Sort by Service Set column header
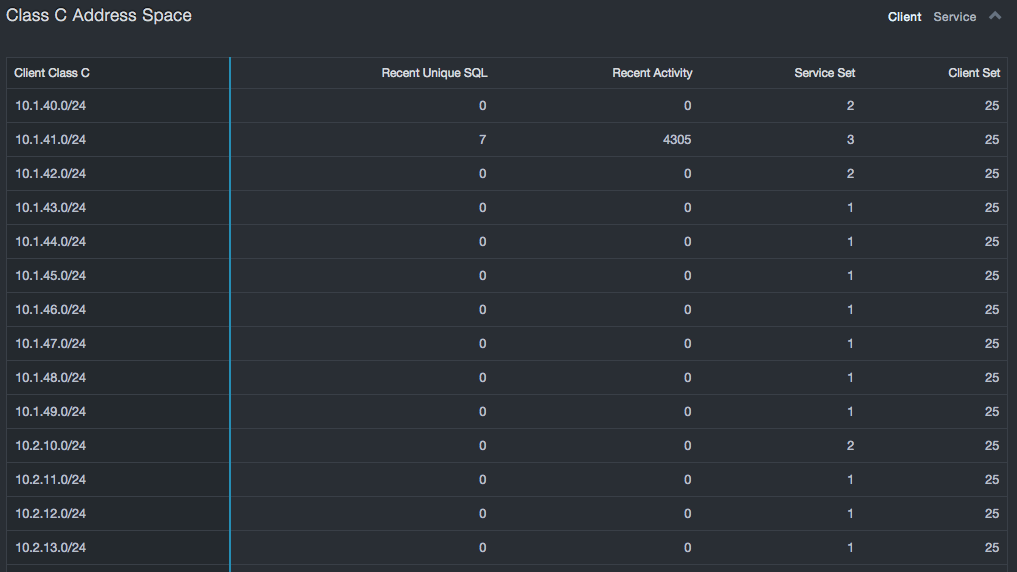The height and width of the screenshot is (572, 1017). (x=824, y=73)
